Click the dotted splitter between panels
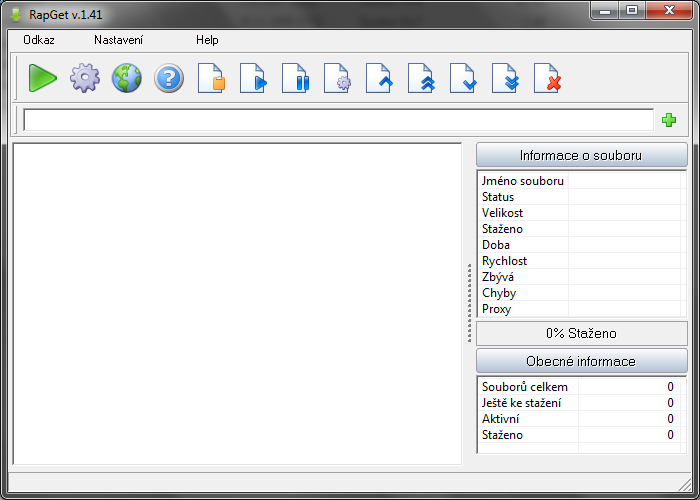 click(469, 304)
